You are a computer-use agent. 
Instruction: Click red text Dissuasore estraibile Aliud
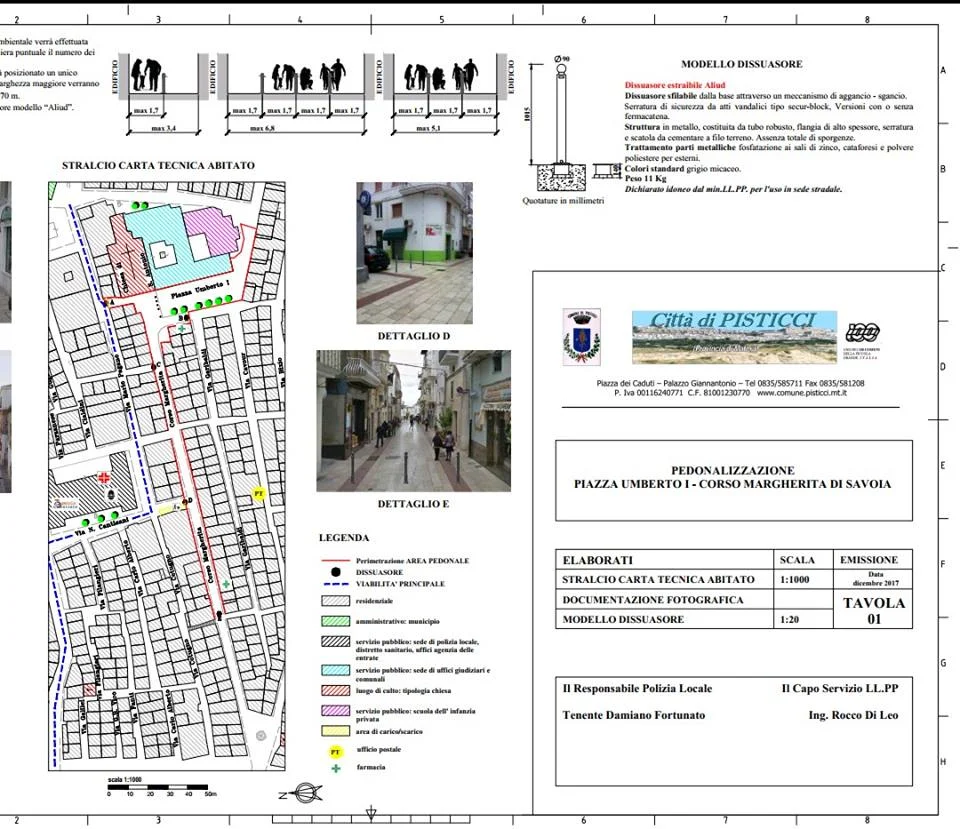coord(675,85)
